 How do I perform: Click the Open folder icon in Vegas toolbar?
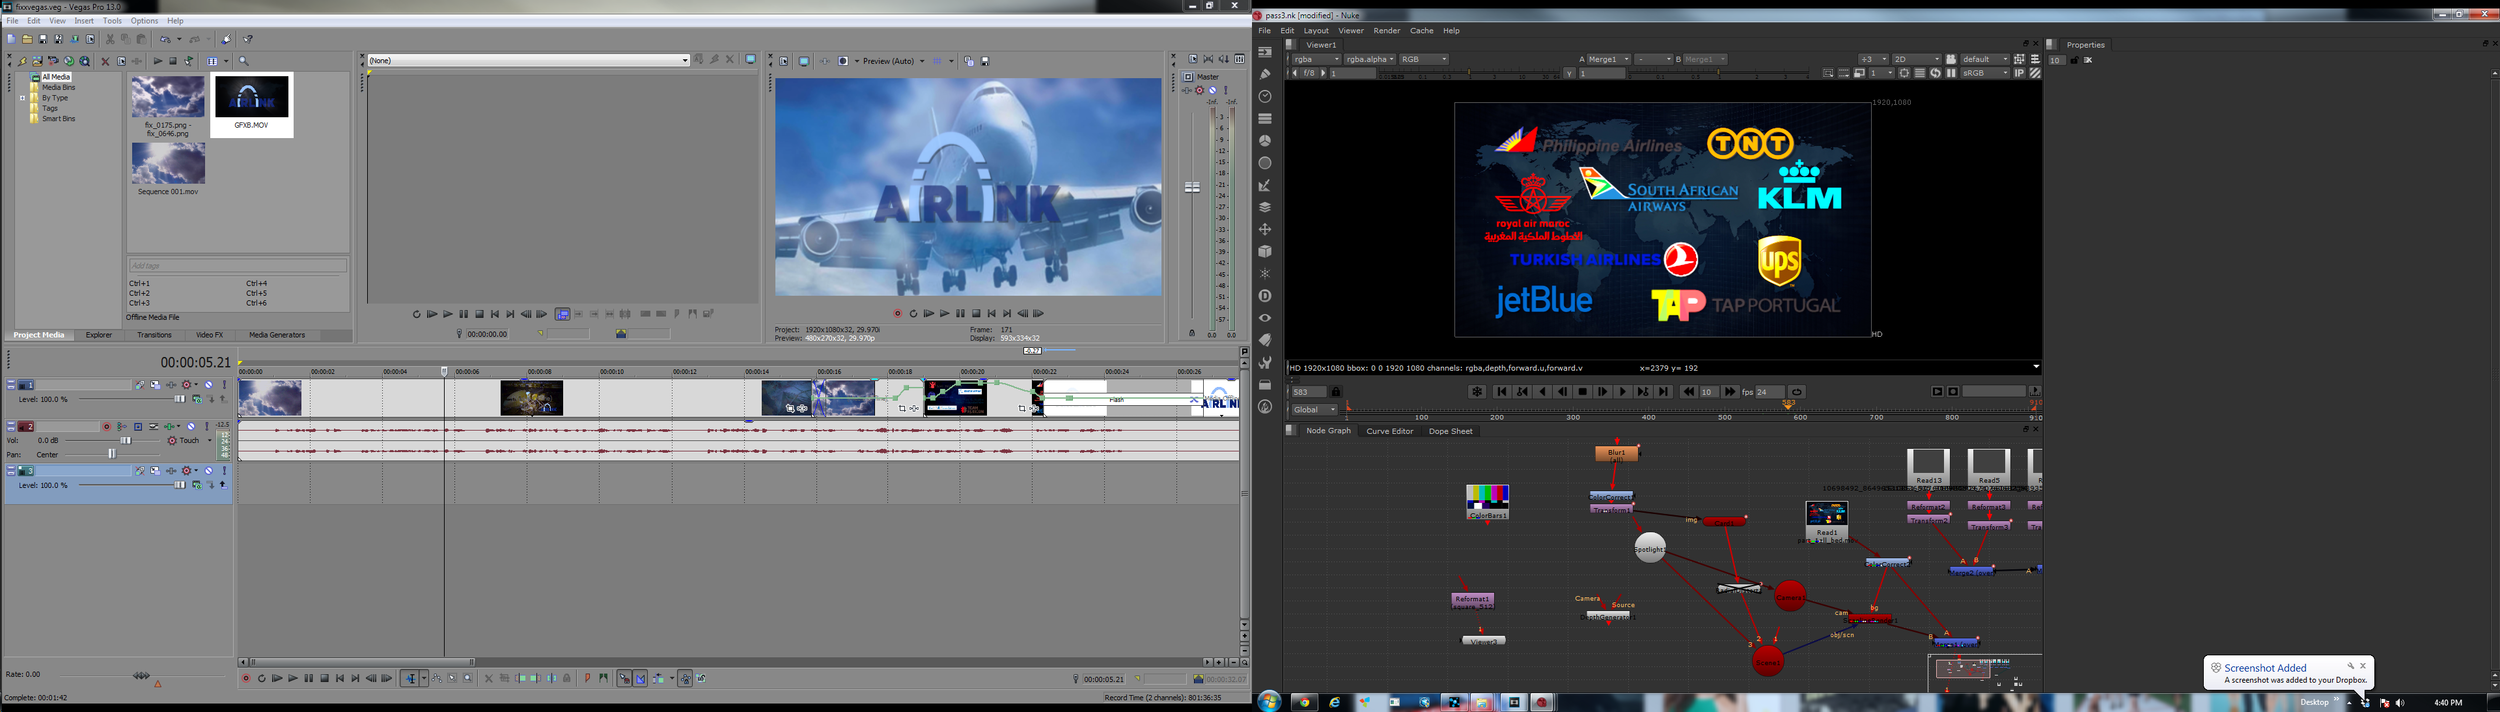pos(27,39)
